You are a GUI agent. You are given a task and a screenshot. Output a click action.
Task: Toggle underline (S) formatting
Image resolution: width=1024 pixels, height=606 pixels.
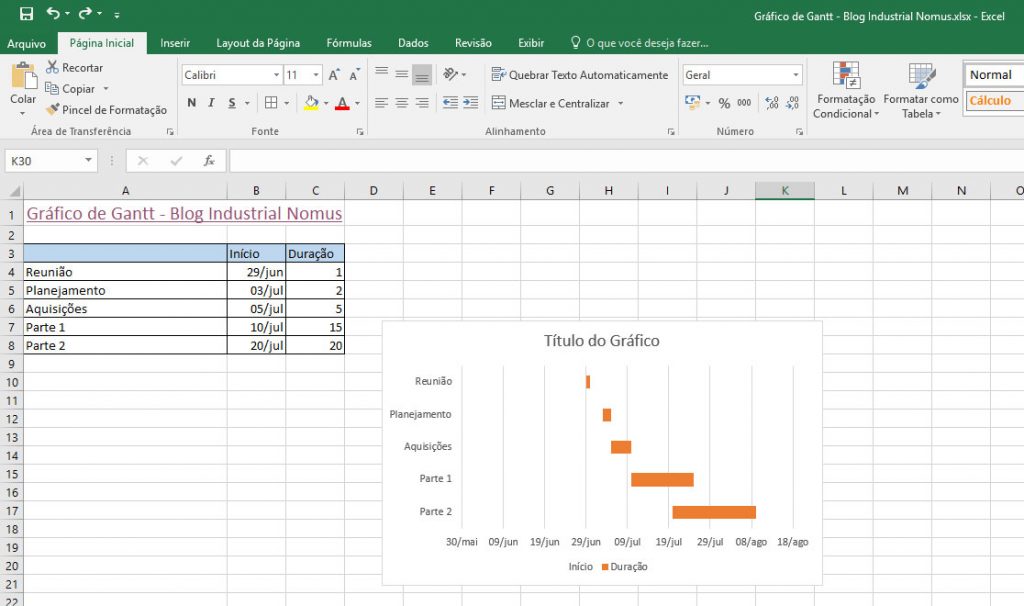tap(232, 103)
